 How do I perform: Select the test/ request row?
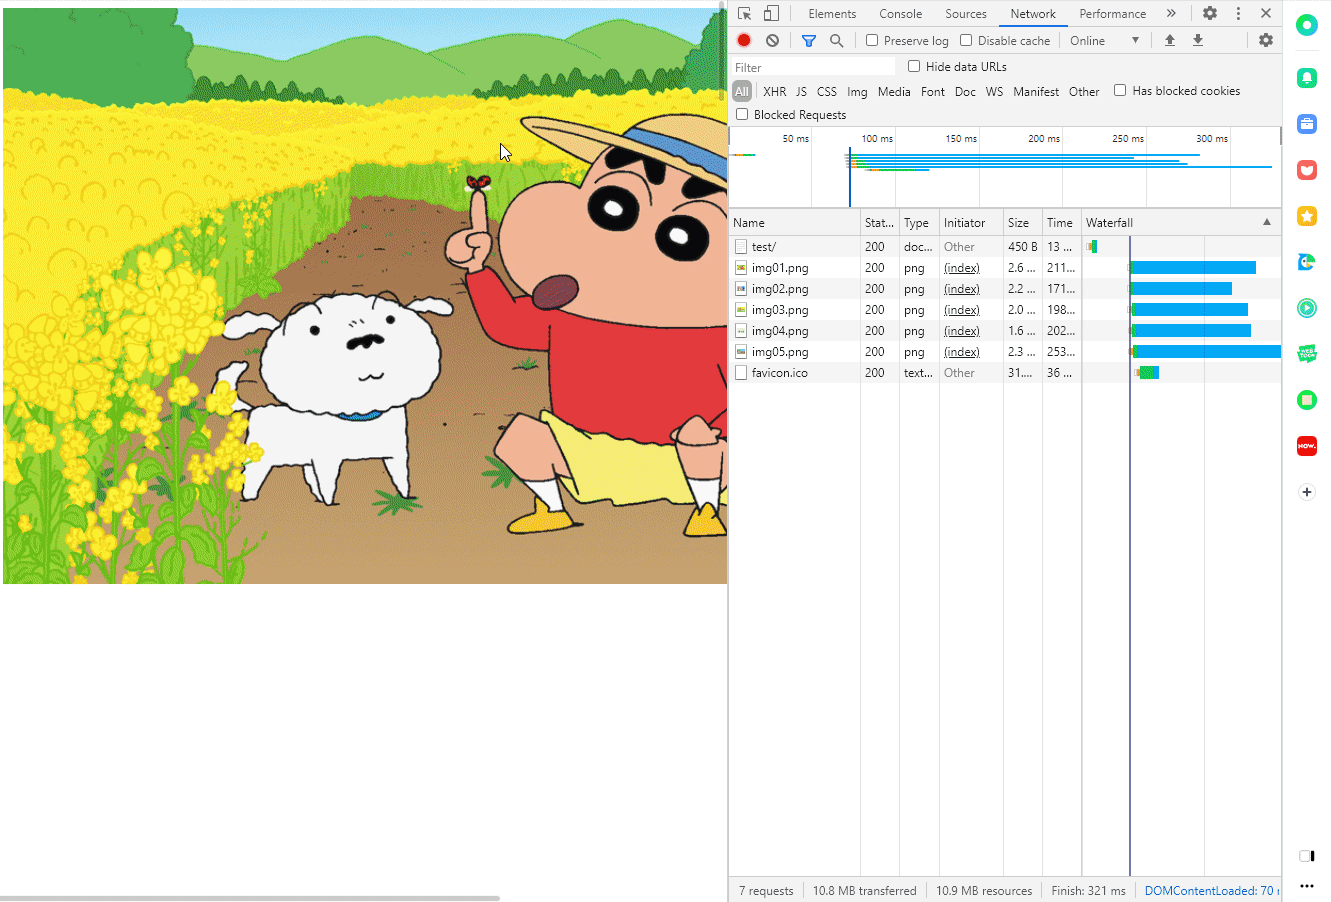[1005, 246]
